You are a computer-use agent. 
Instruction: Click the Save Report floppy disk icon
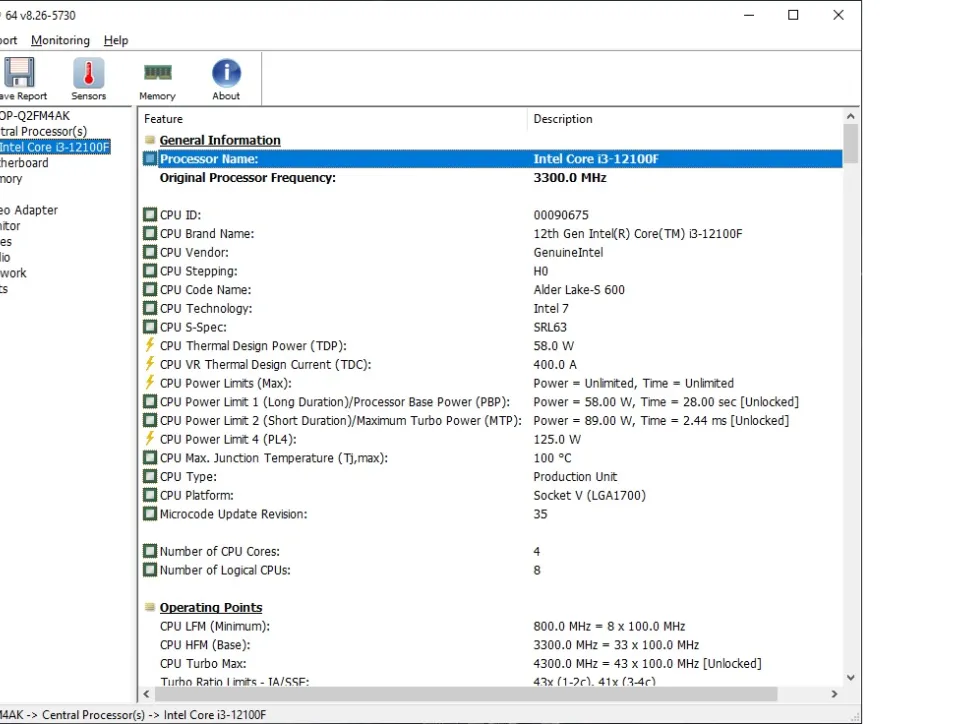click(x=19, y=74)
